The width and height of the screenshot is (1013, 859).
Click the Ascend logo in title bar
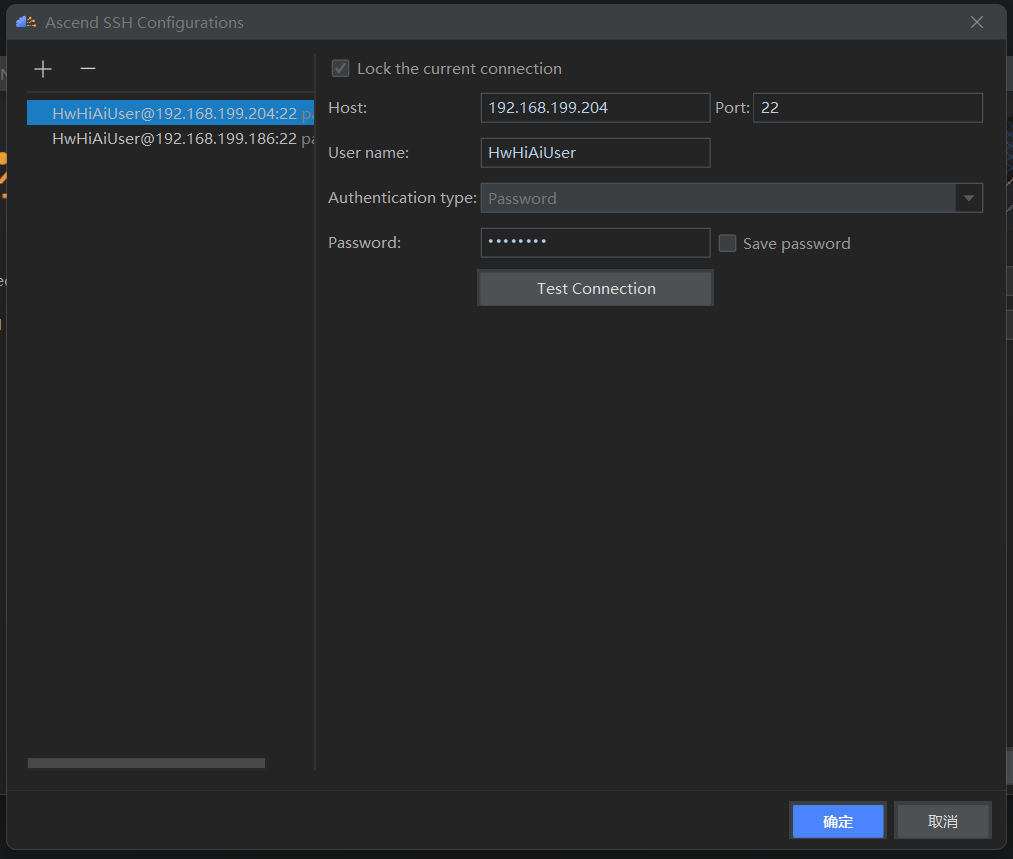[26, 22]
